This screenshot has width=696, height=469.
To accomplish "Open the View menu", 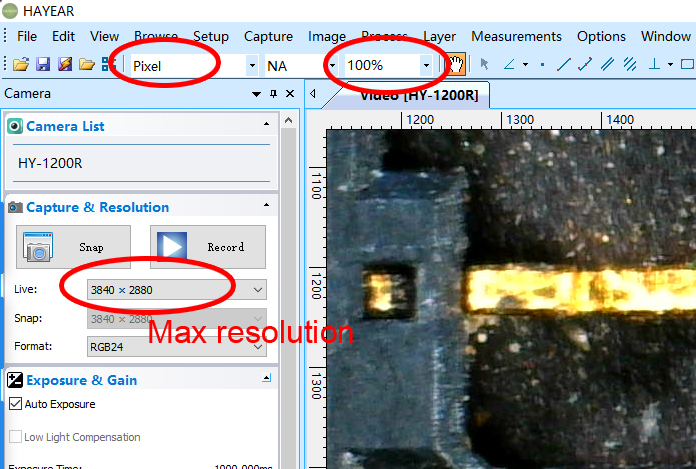I will point(104,36).
